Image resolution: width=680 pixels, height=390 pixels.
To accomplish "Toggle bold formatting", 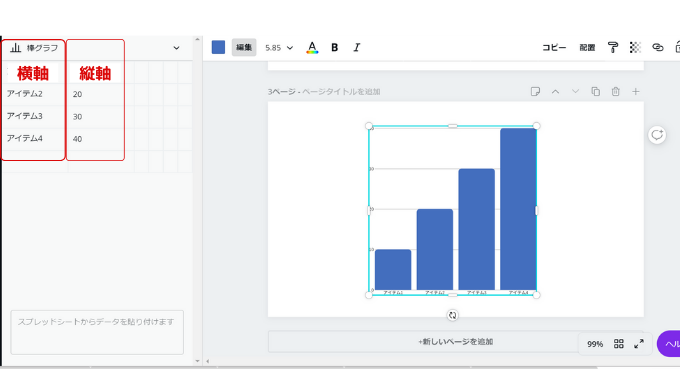I will pyautogui.click(x=334, y=47).
